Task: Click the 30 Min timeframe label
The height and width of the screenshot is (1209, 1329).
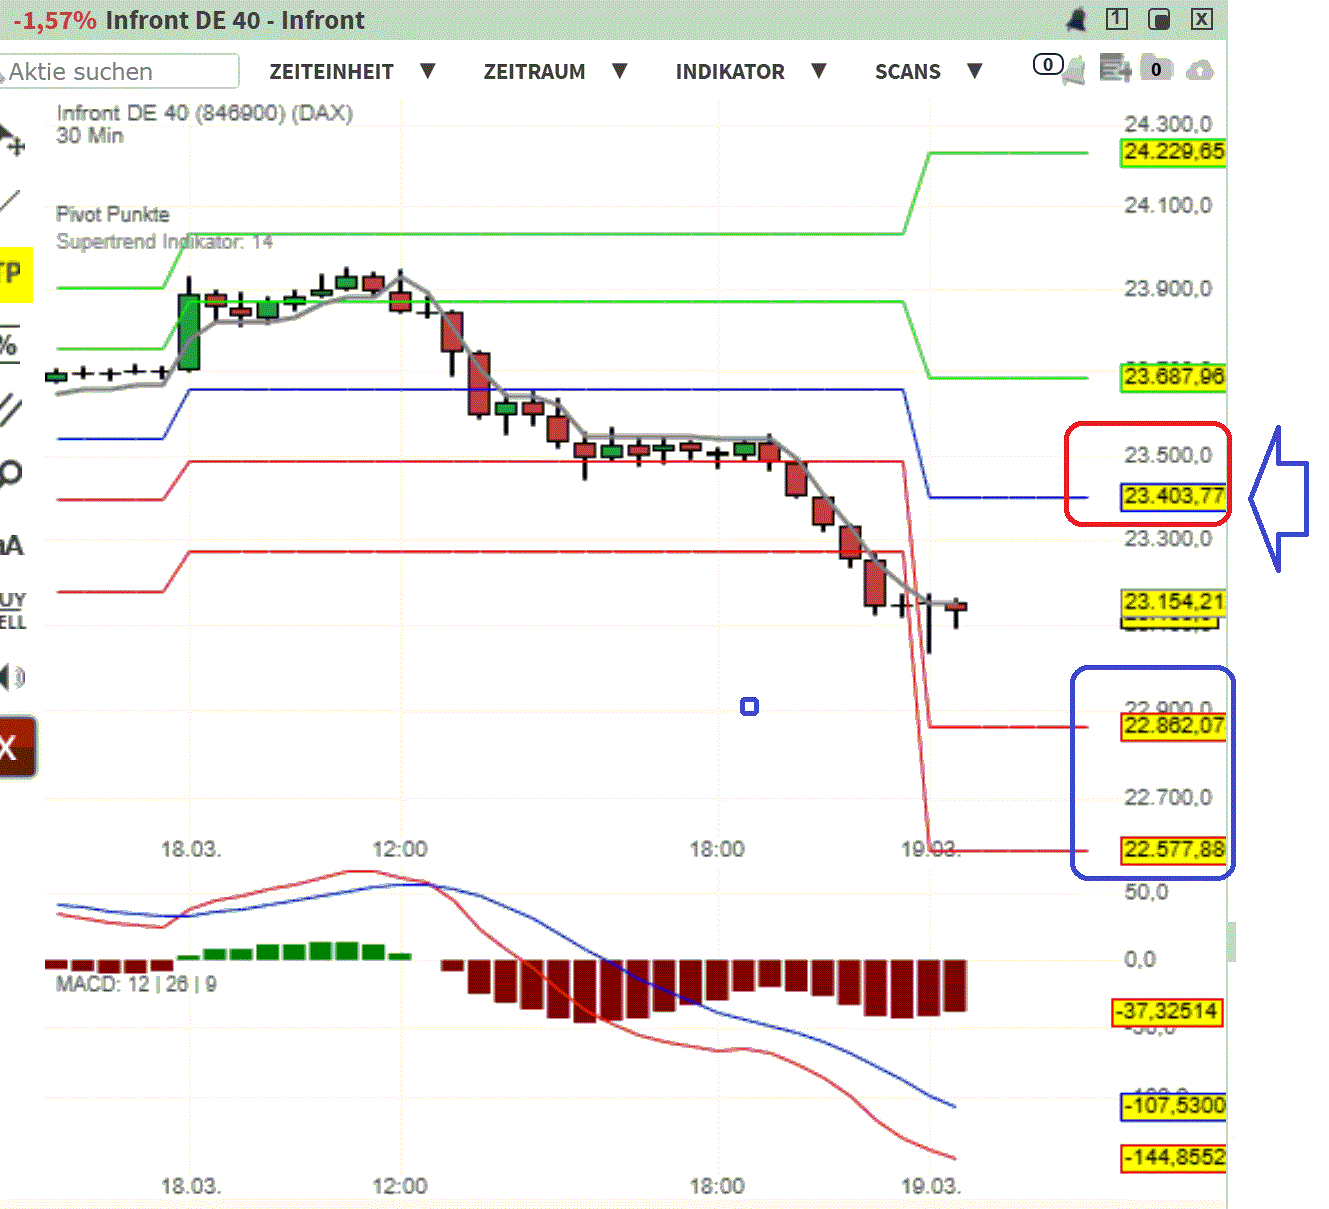Action: coord(90,136)
